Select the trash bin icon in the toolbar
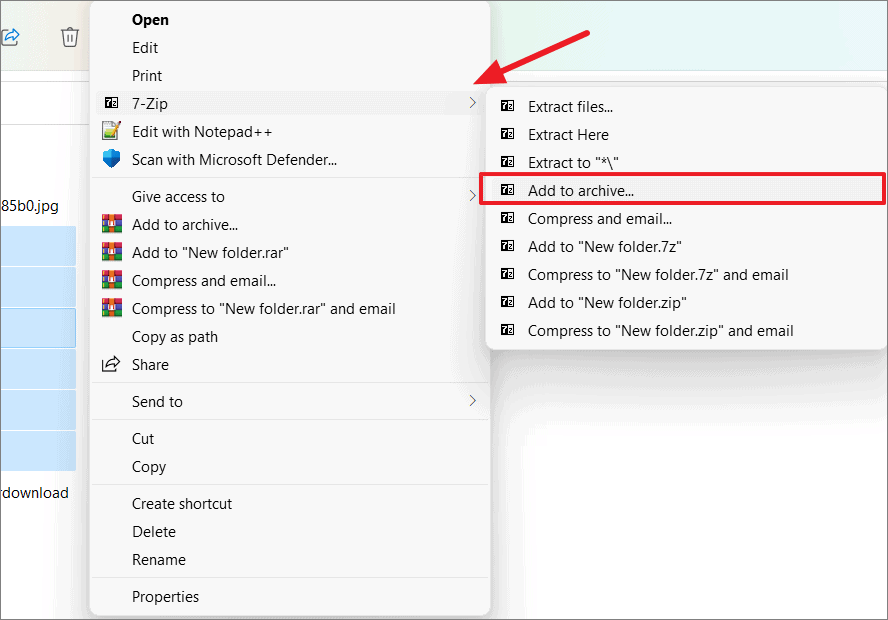Image resolution: width=888 pixels, height=620 pixels. coord(69,36)
